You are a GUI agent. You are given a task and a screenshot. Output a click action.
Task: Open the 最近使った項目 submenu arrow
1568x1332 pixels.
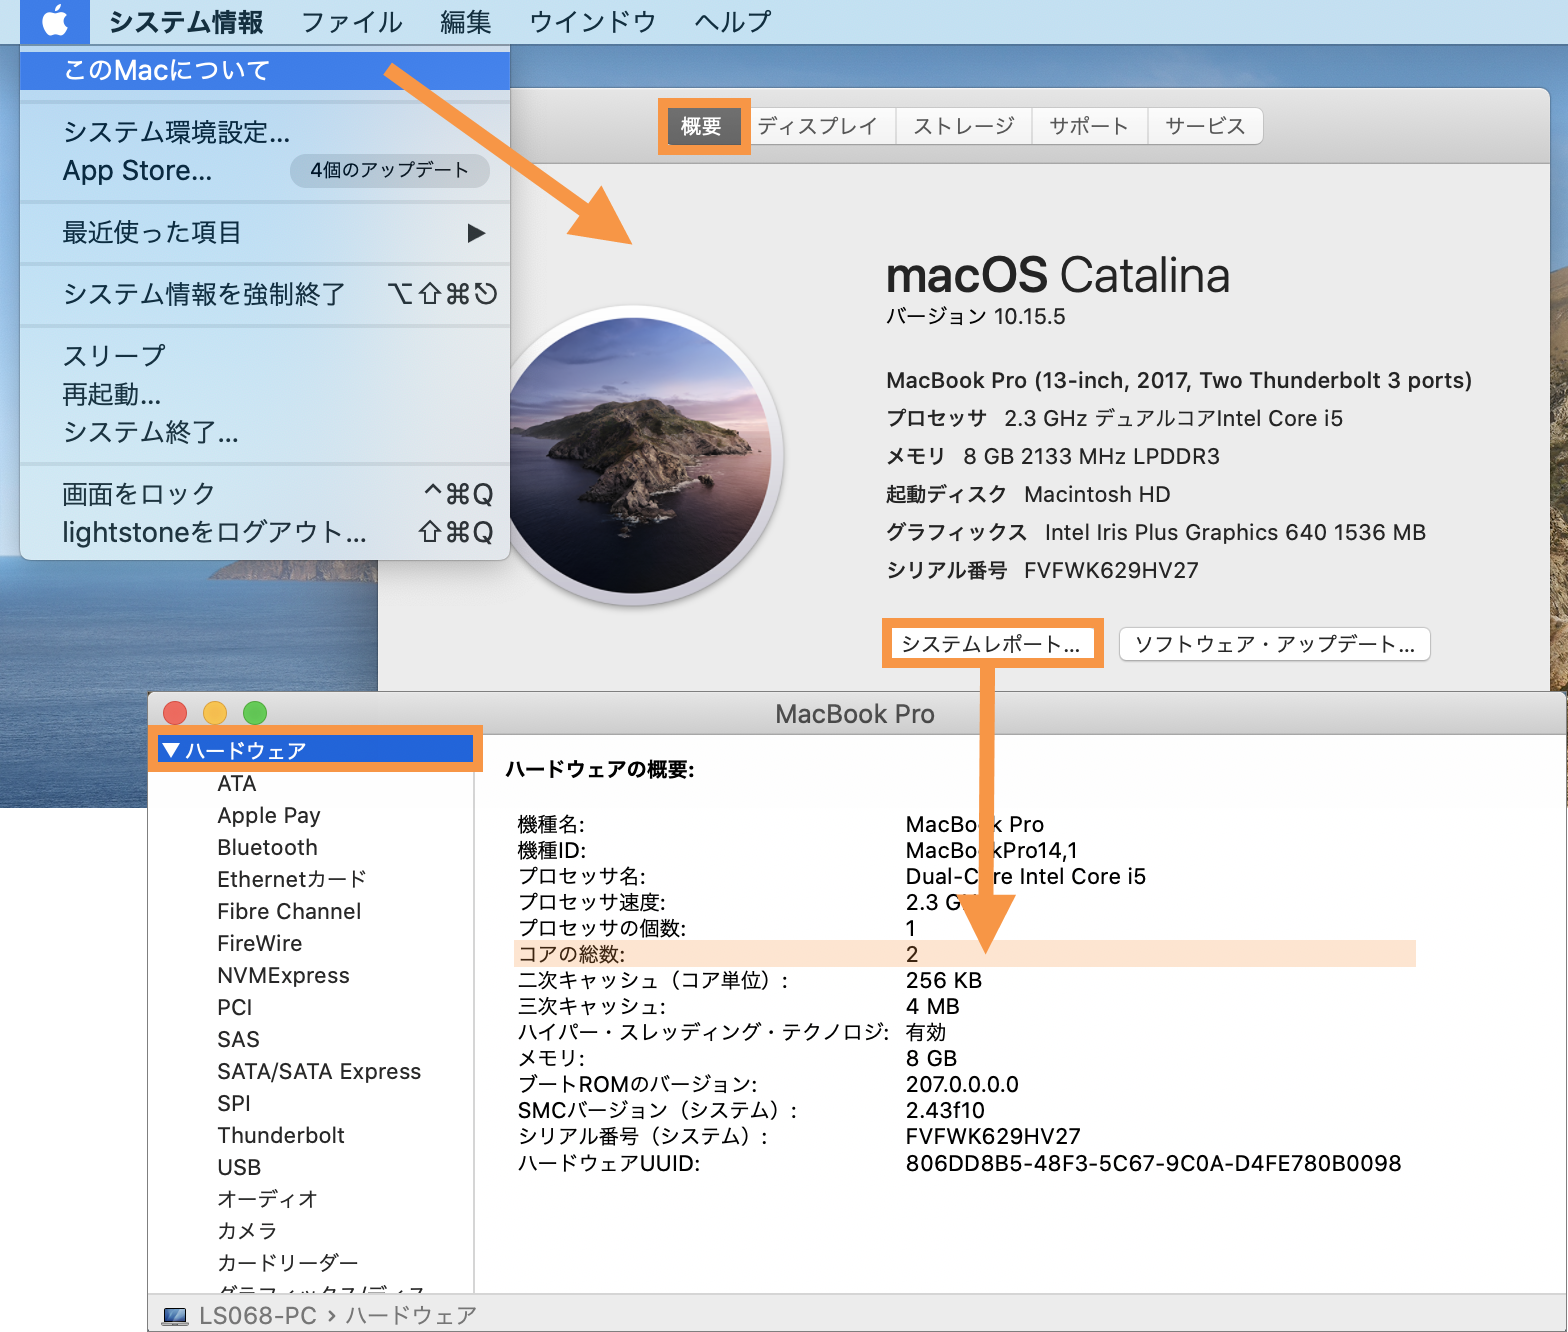[476, 233]
